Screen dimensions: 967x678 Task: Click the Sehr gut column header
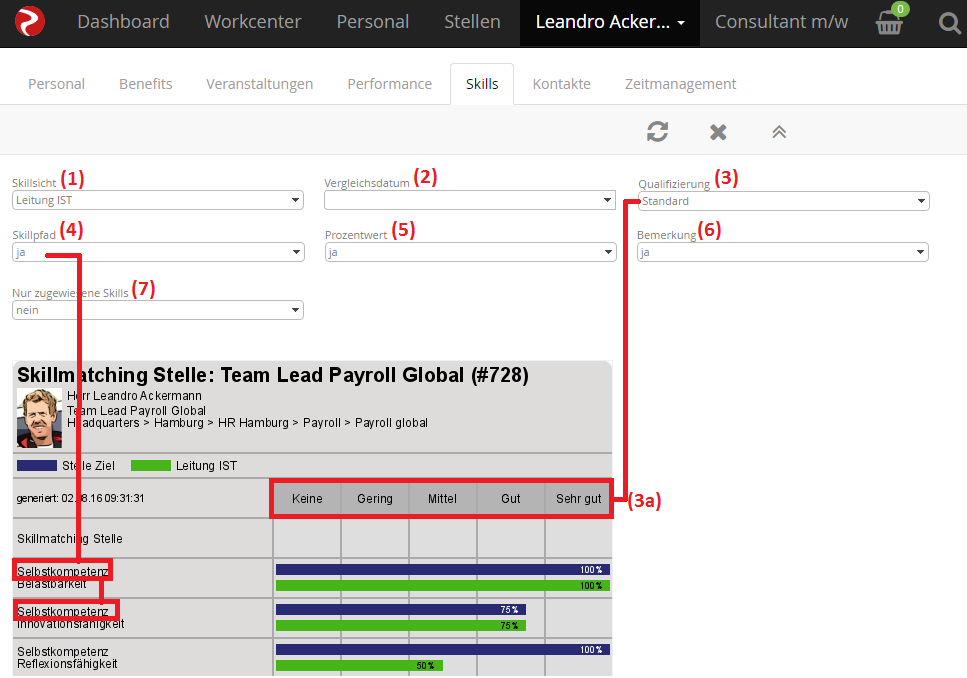click(x=578, y=498)
